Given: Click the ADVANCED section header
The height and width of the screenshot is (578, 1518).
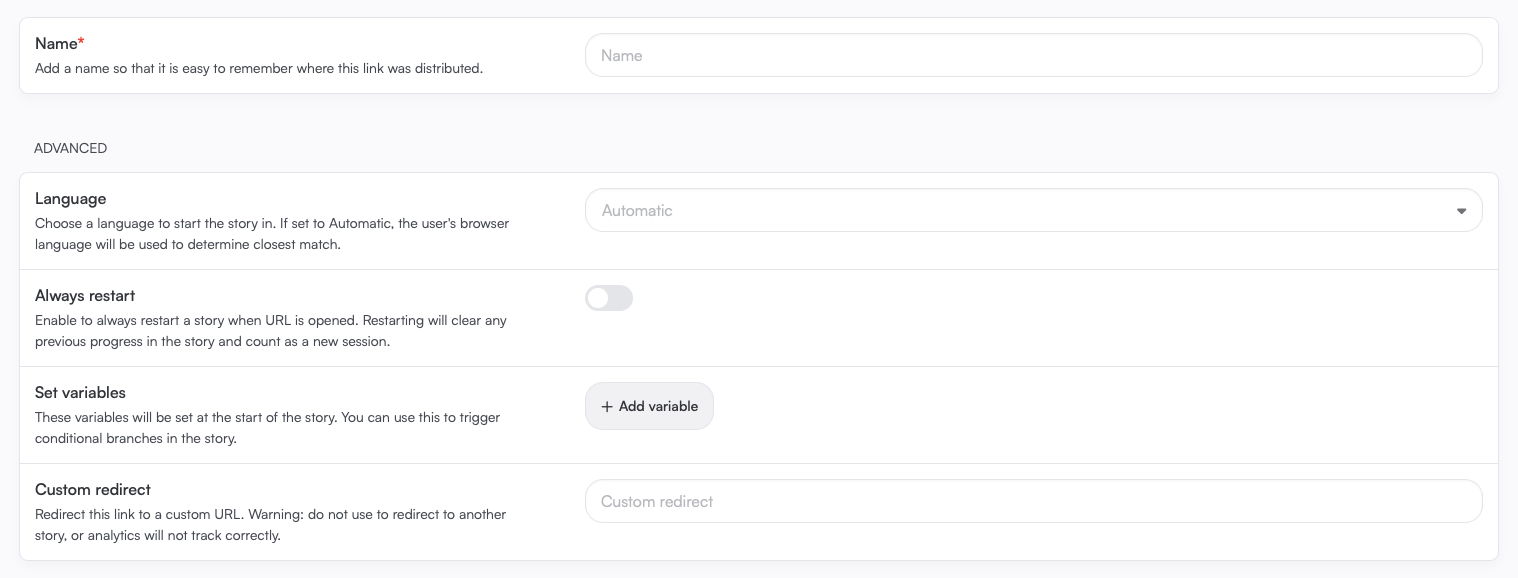Looking at the screenshot, I should pyautogui.click(x=70, y=148).
